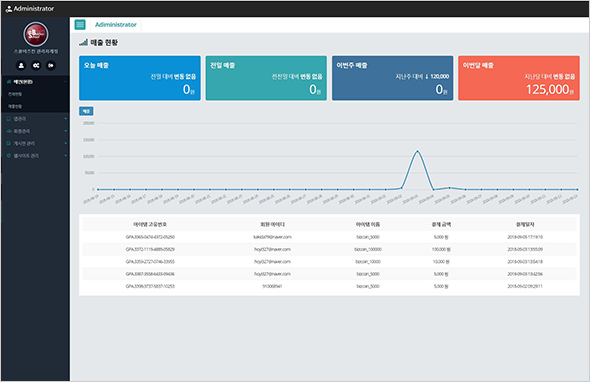Open the 매출현황 submenu item
The width and height of the screenshot is (590, 382).
click(15, 107)
